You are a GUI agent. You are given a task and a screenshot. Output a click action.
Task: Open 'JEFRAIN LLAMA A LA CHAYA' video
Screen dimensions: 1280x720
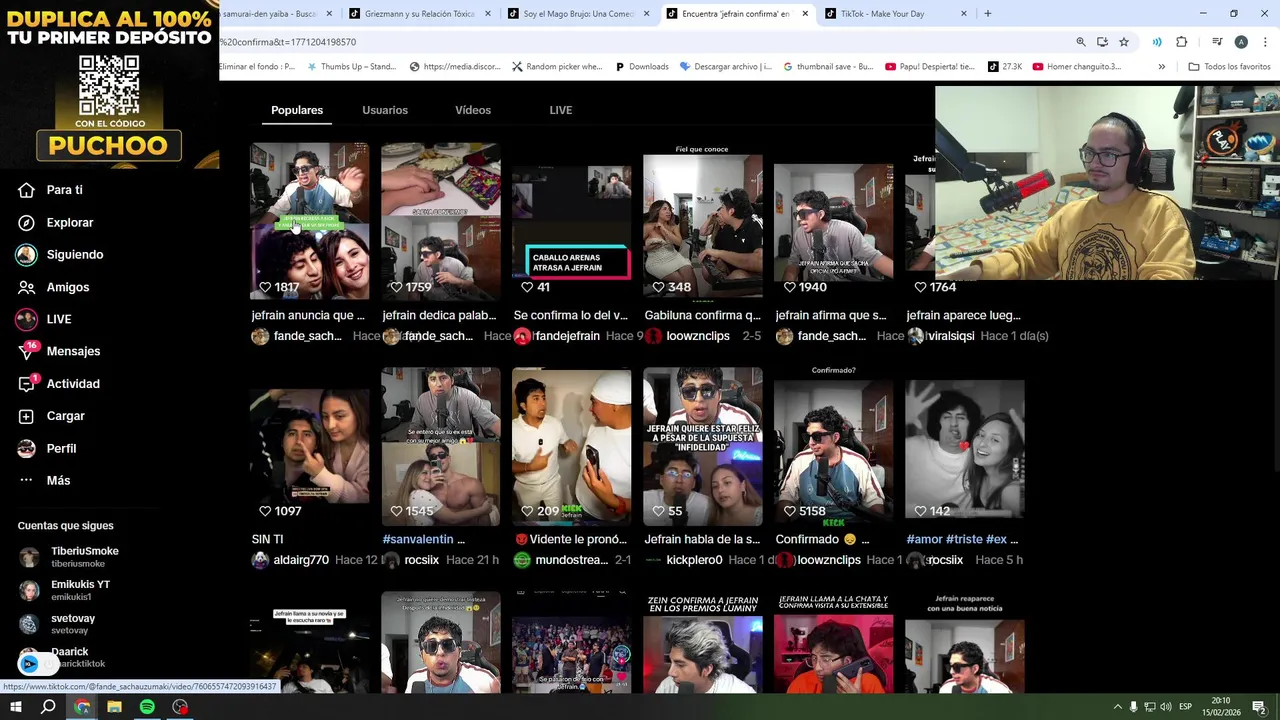point(833,642)
